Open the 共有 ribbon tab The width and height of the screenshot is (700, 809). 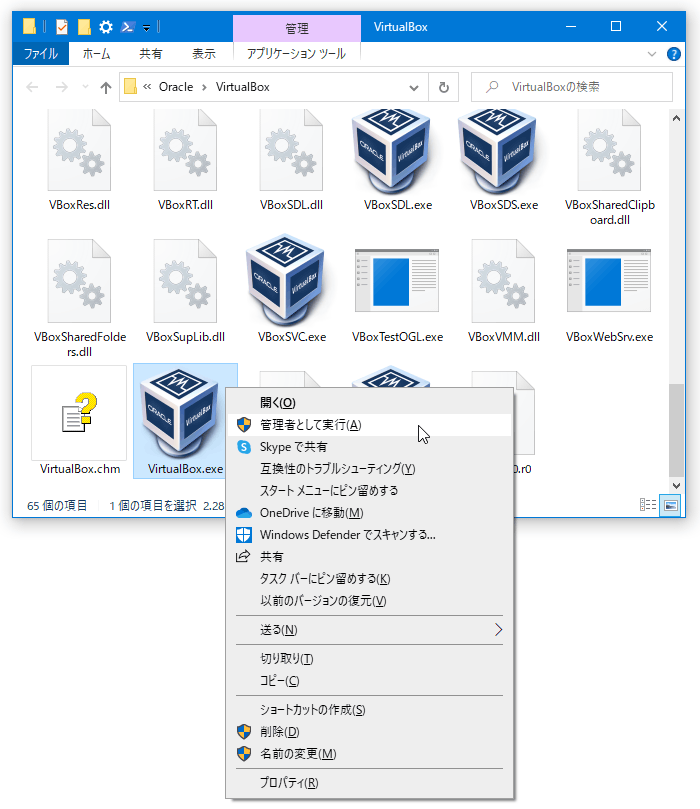pos(151,54)
